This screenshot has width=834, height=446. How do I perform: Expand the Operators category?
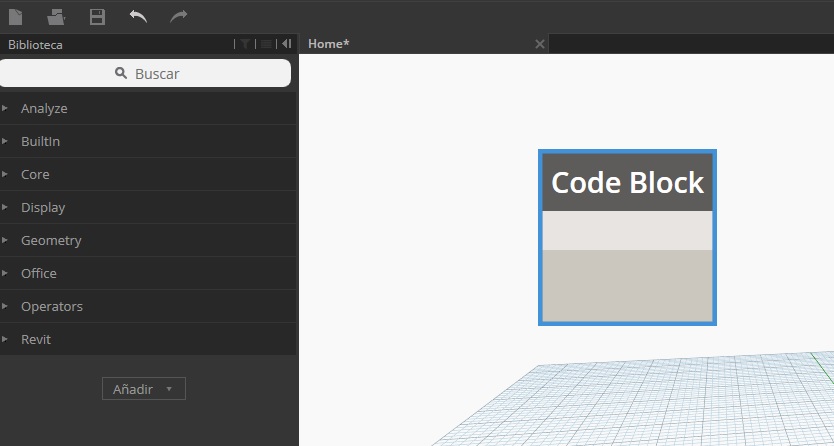click(x=51, y=307)
